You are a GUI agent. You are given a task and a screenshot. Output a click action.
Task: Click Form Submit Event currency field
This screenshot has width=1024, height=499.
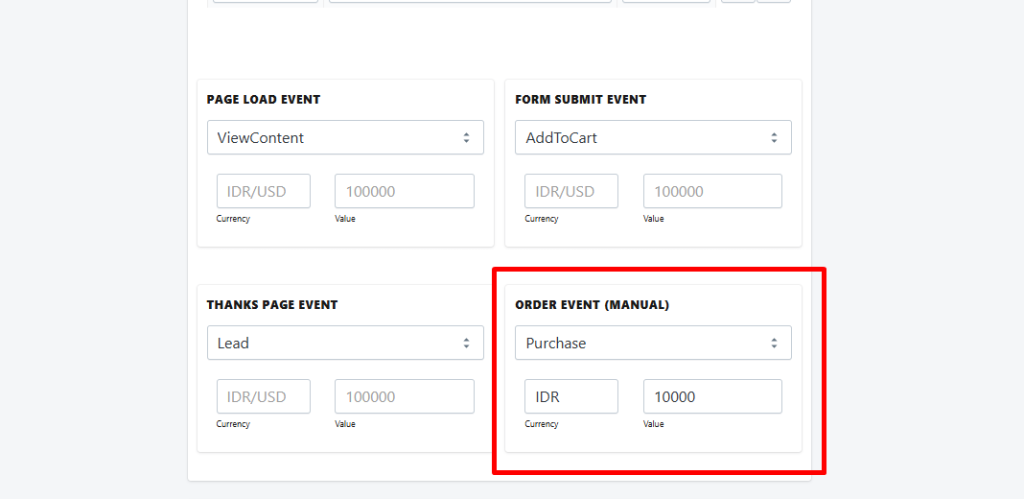pos(571,191)
